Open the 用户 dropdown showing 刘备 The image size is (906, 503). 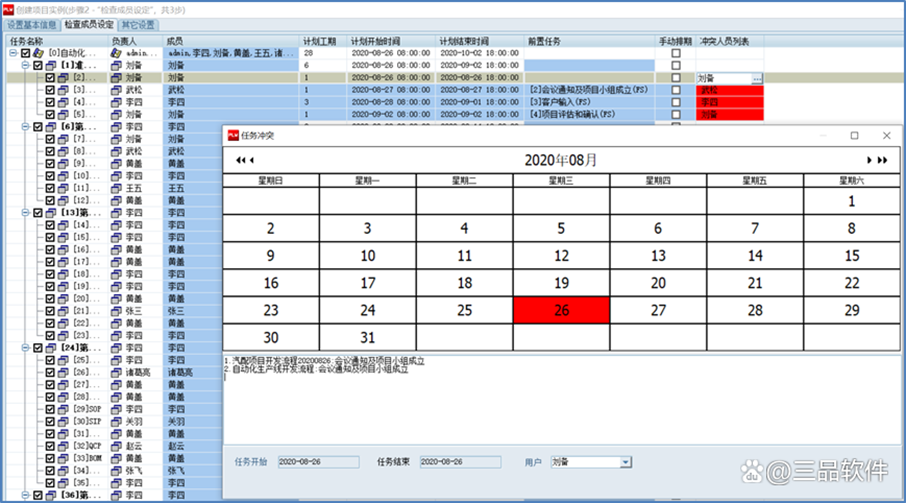click(626, 462)
